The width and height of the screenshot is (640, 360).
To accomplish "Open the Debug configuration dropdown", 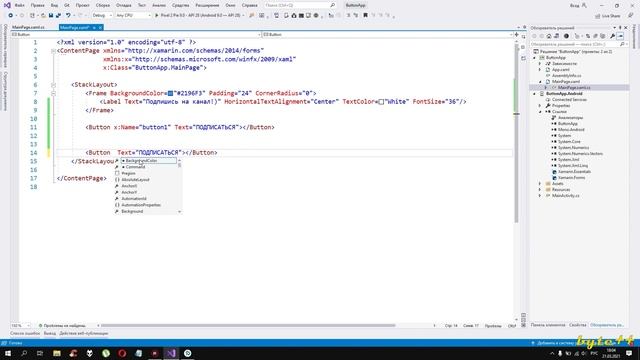I will [102, 16].
